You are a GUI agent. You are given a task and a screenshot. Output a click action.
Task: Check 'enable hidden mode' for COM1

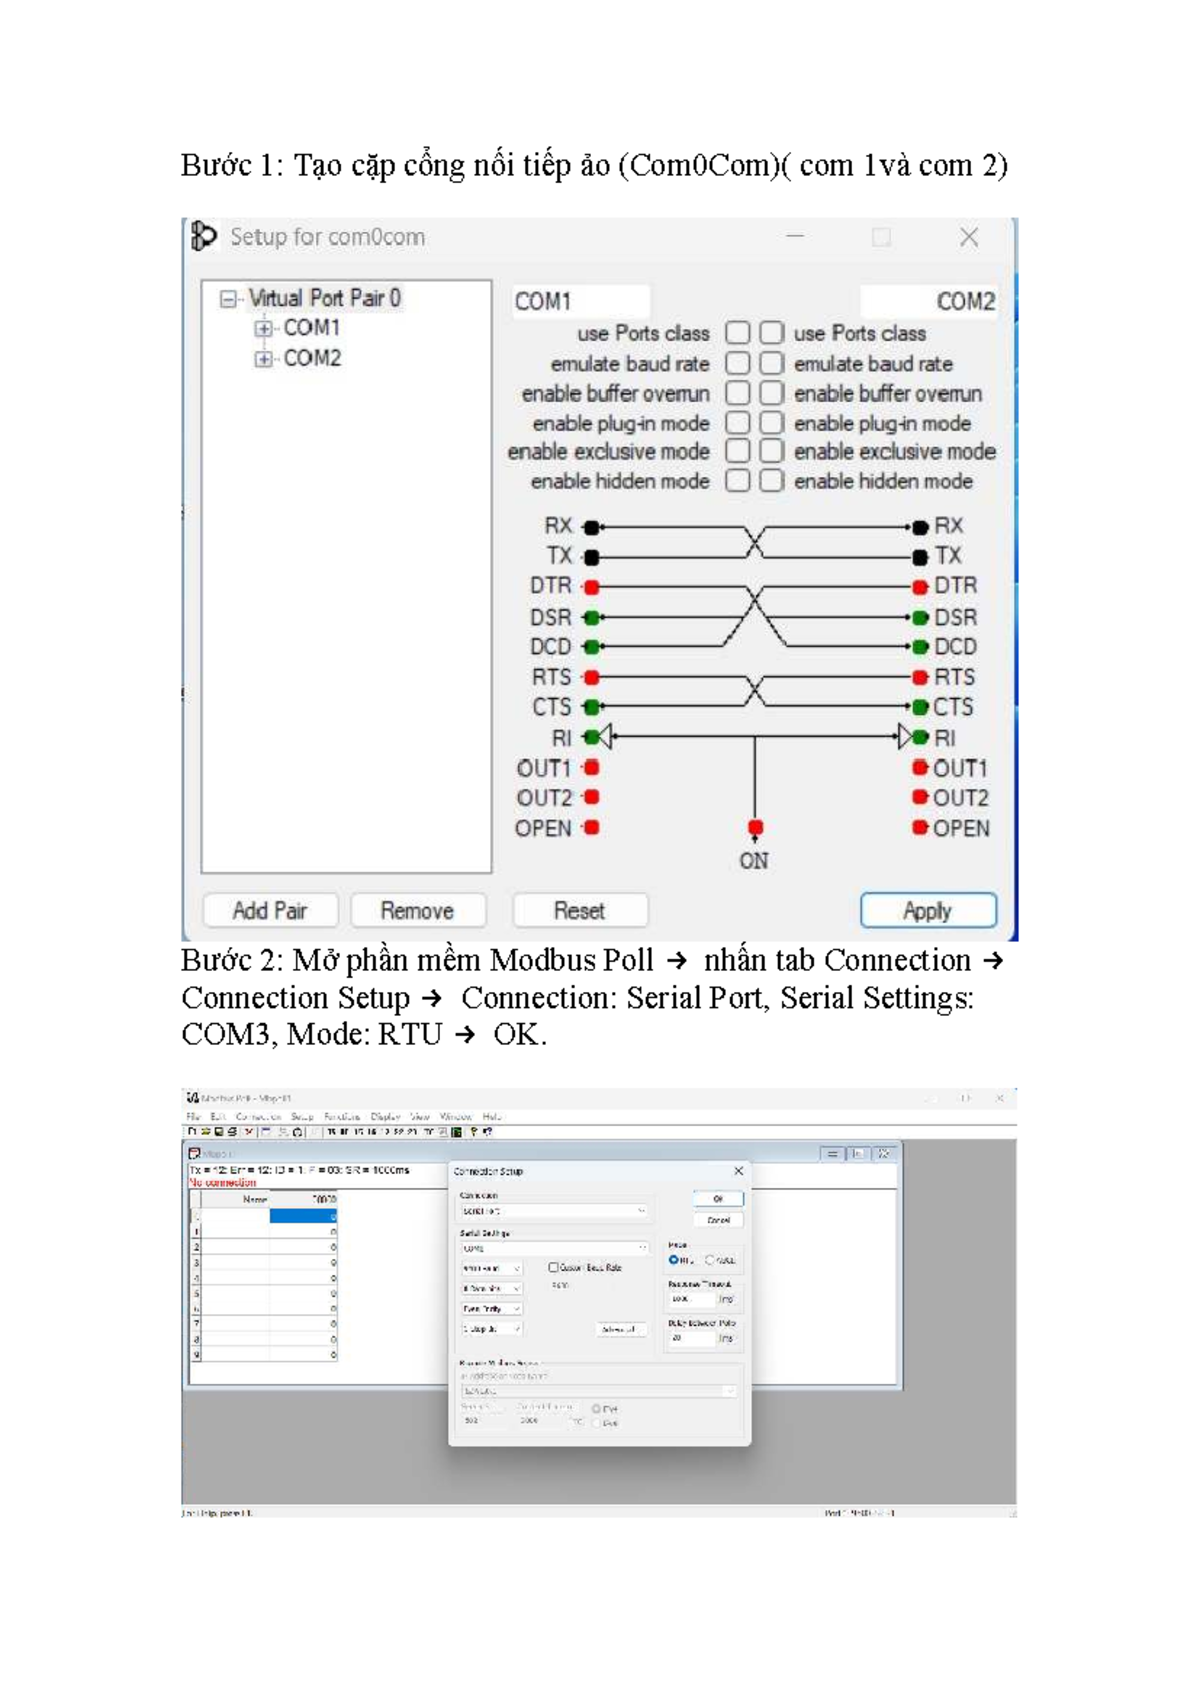(x=738, y=481)
